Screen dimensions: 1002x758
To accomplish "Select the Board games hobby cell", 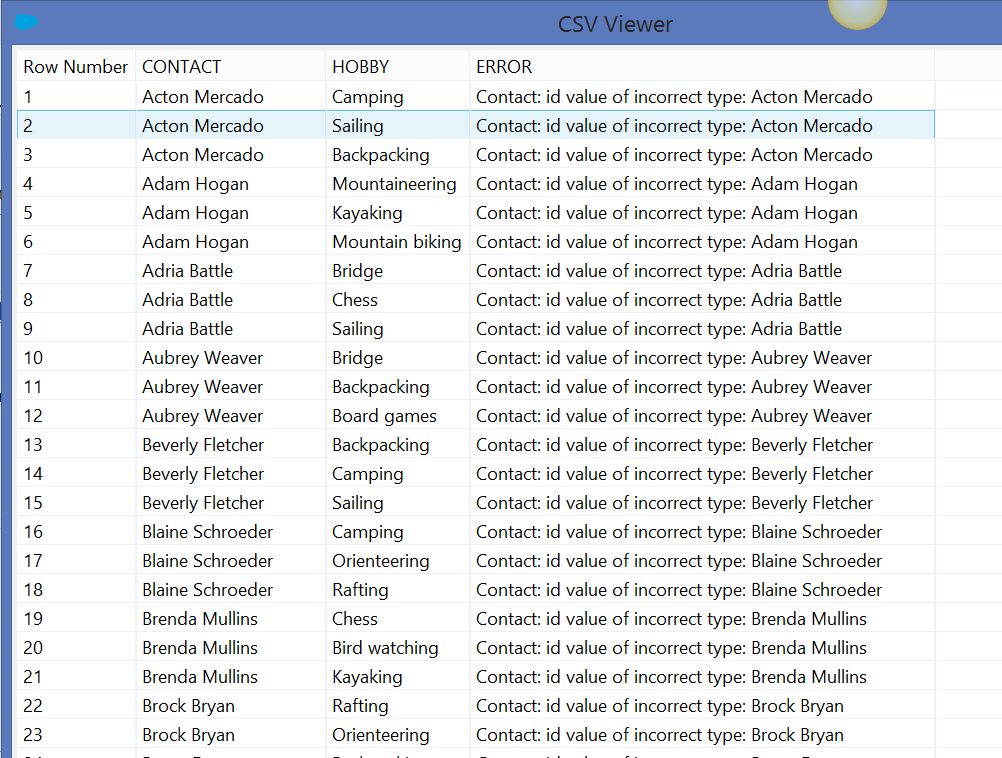I will 384,416.
